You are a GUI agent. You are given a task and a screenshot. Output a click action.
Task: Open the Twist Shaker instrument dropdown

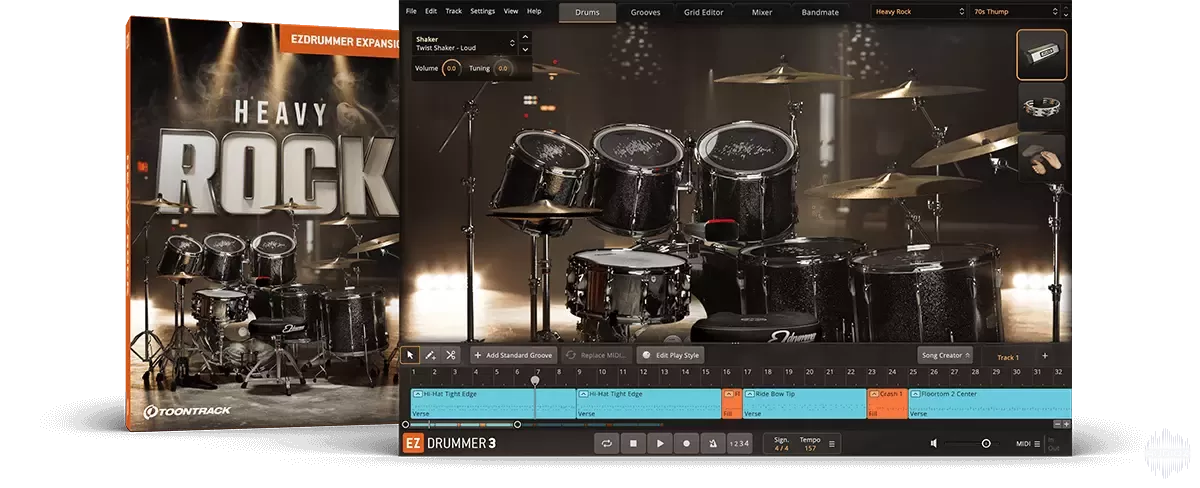click(465, 43)
